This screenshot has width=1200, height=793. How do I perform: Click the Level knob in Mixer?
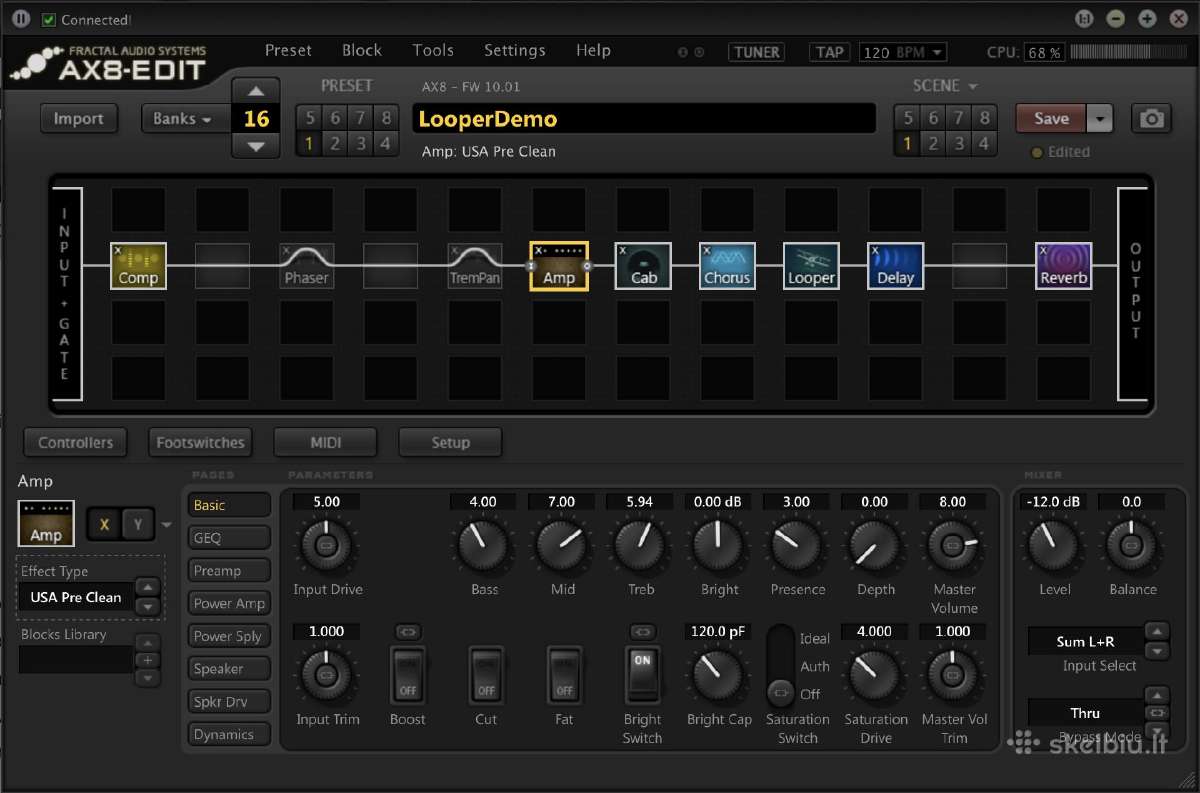[1054, 546]
